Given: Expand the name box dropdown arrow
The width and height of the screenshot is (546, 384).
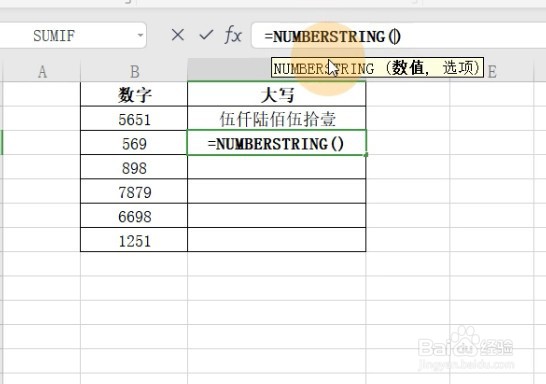Looking at the screenshot, I should (140, 35).
